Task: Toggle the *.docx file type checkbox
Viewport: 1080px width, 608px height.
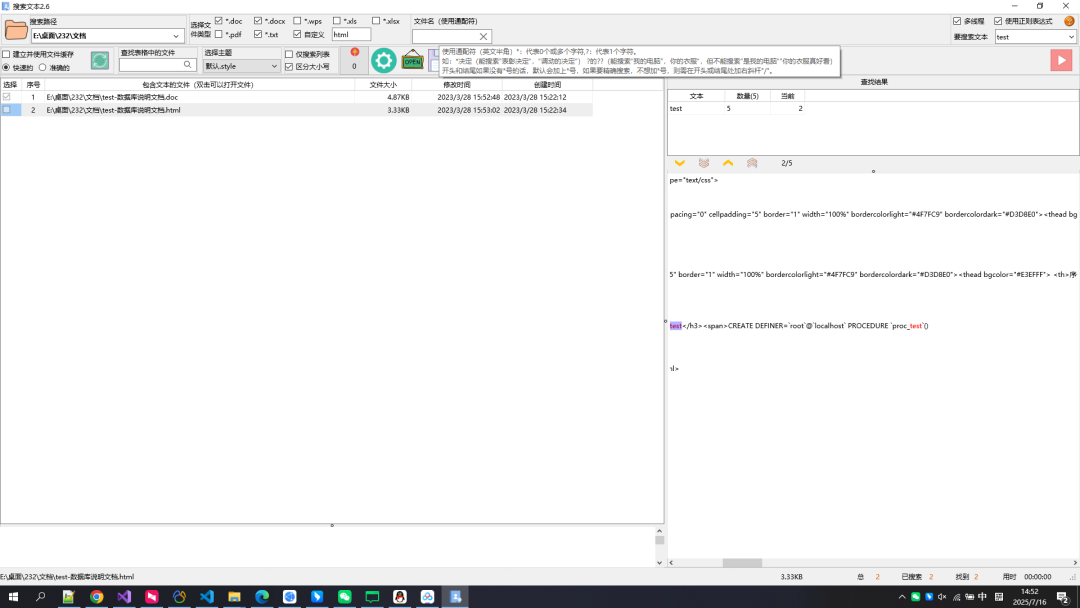Action: 258,21
